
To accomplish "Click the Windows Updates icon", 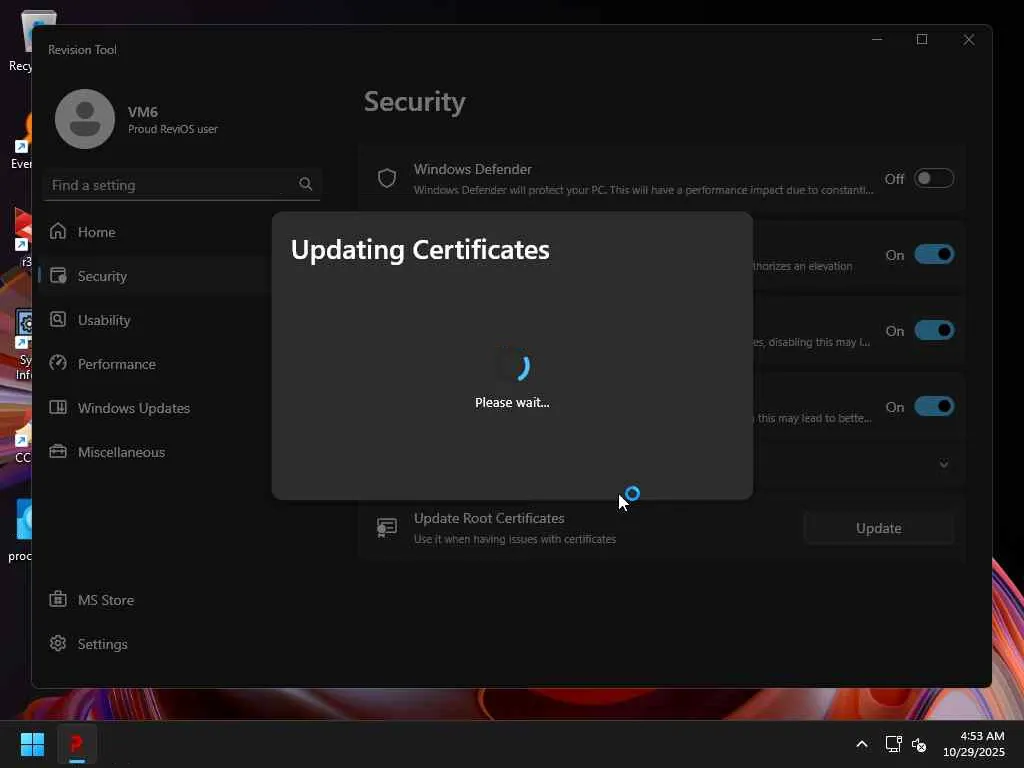I will pyautogui.click(x=58, y=408).
